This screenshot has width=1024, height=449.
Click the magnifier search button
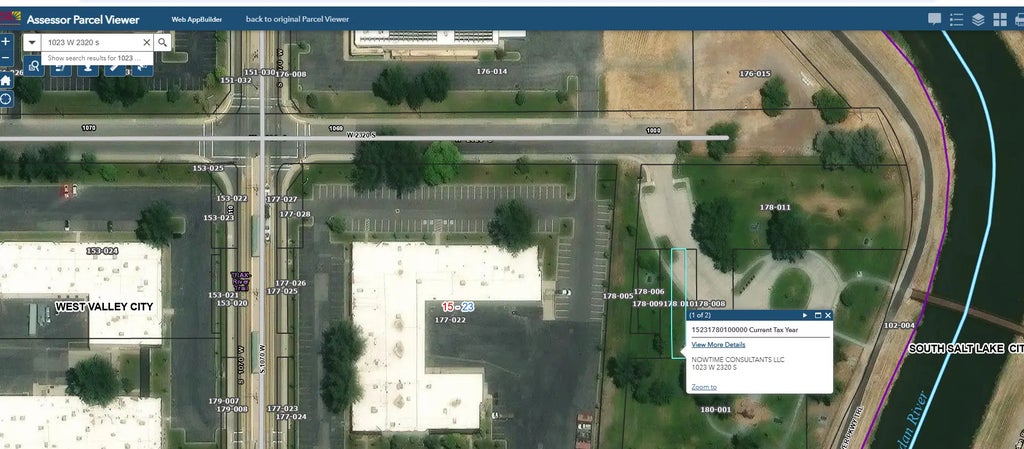tap(163, 42)
